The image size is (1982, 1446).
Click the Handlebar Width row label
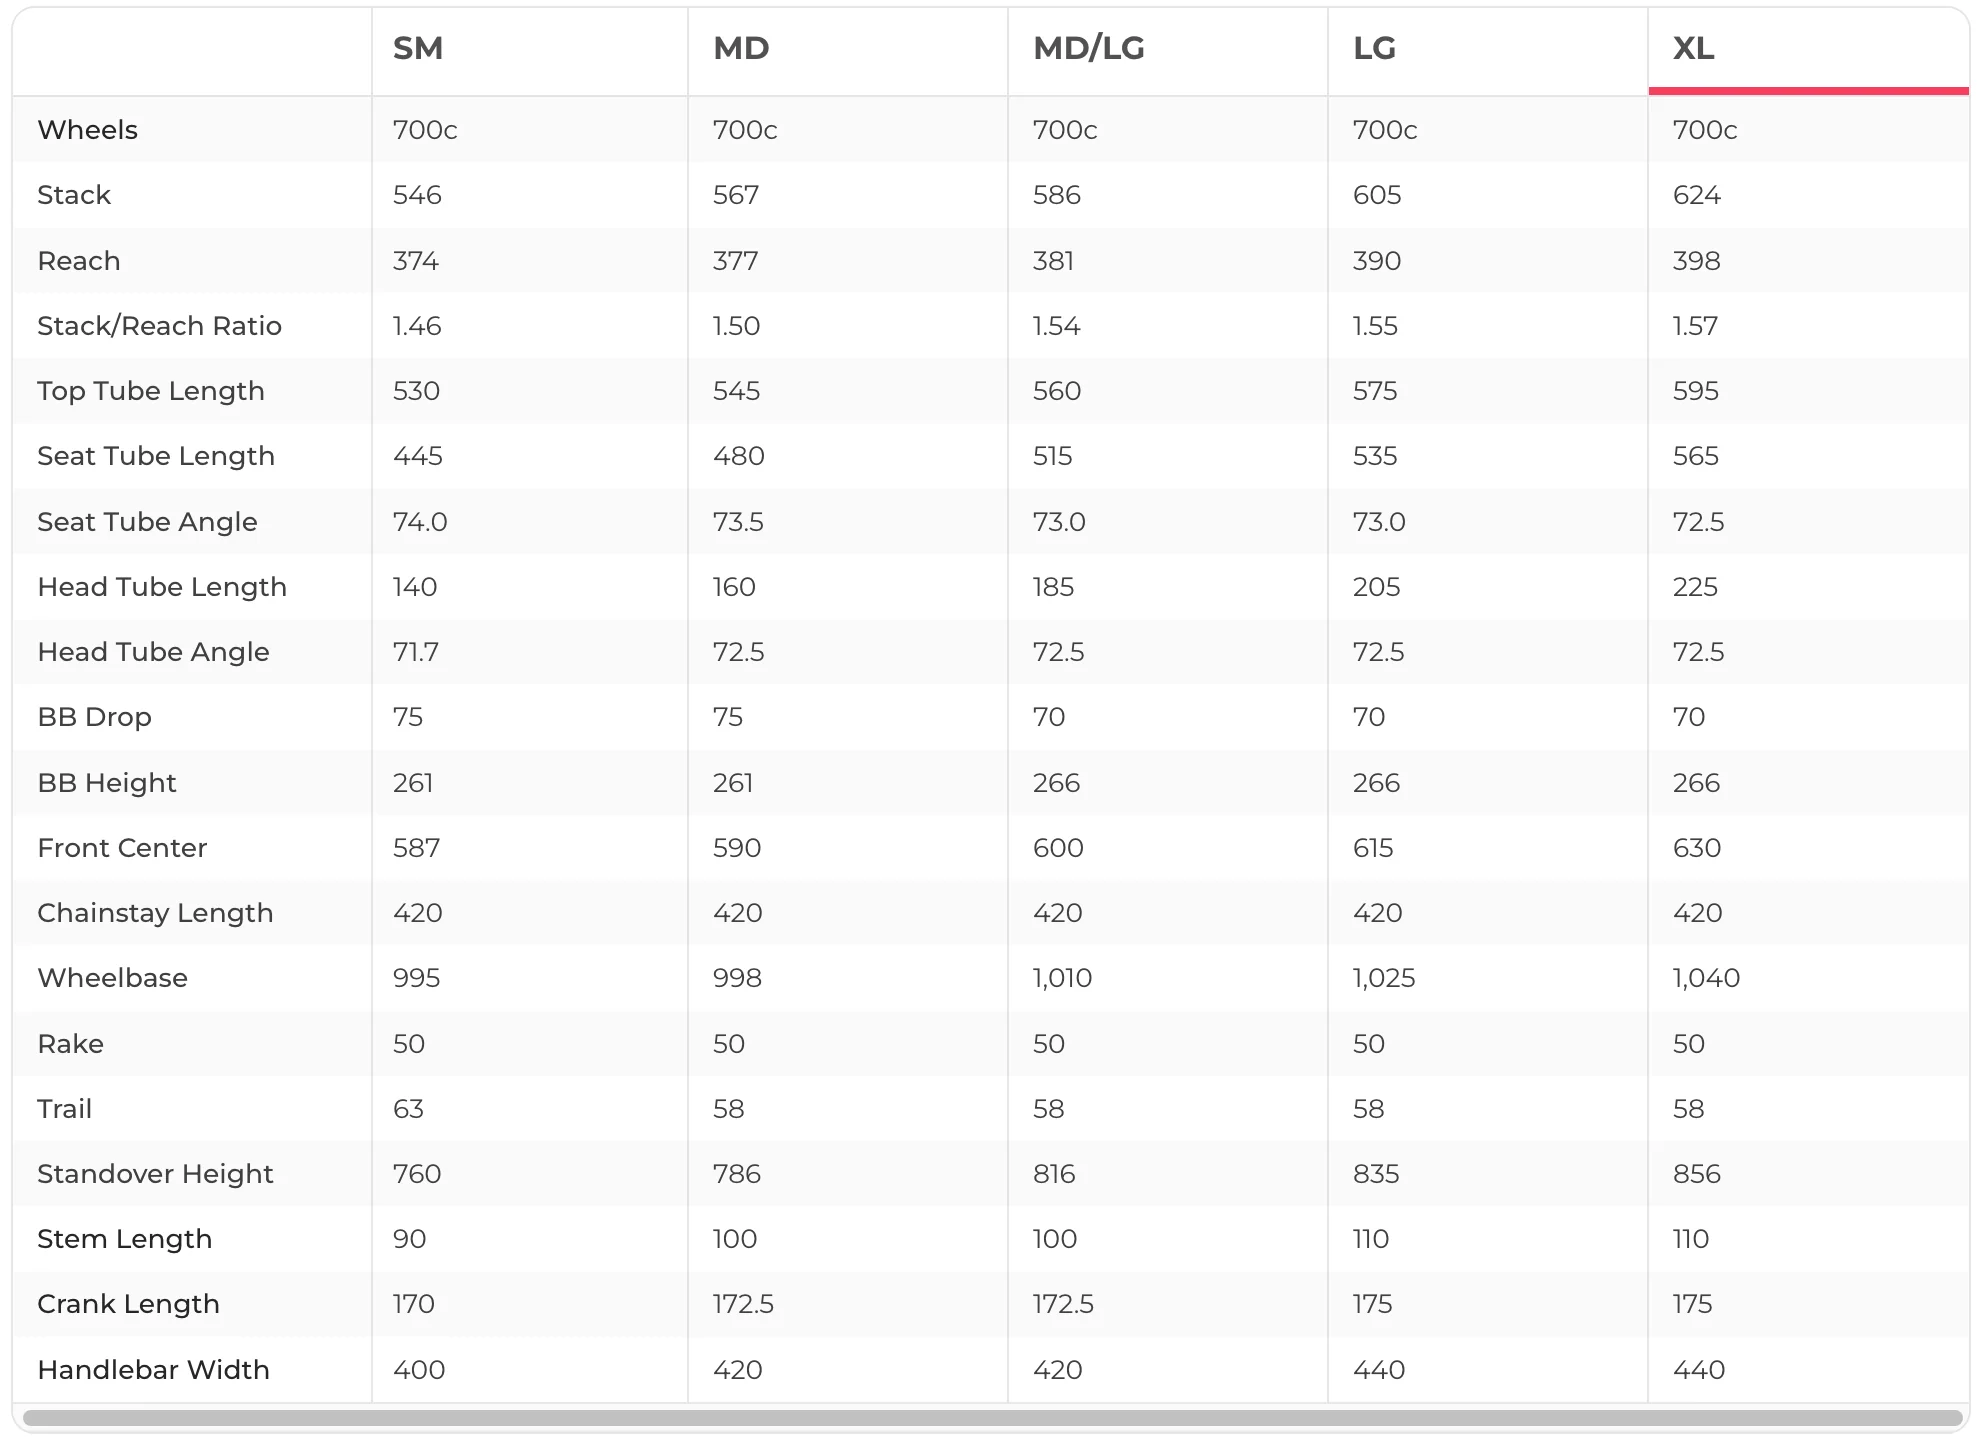coord(153,1370)
